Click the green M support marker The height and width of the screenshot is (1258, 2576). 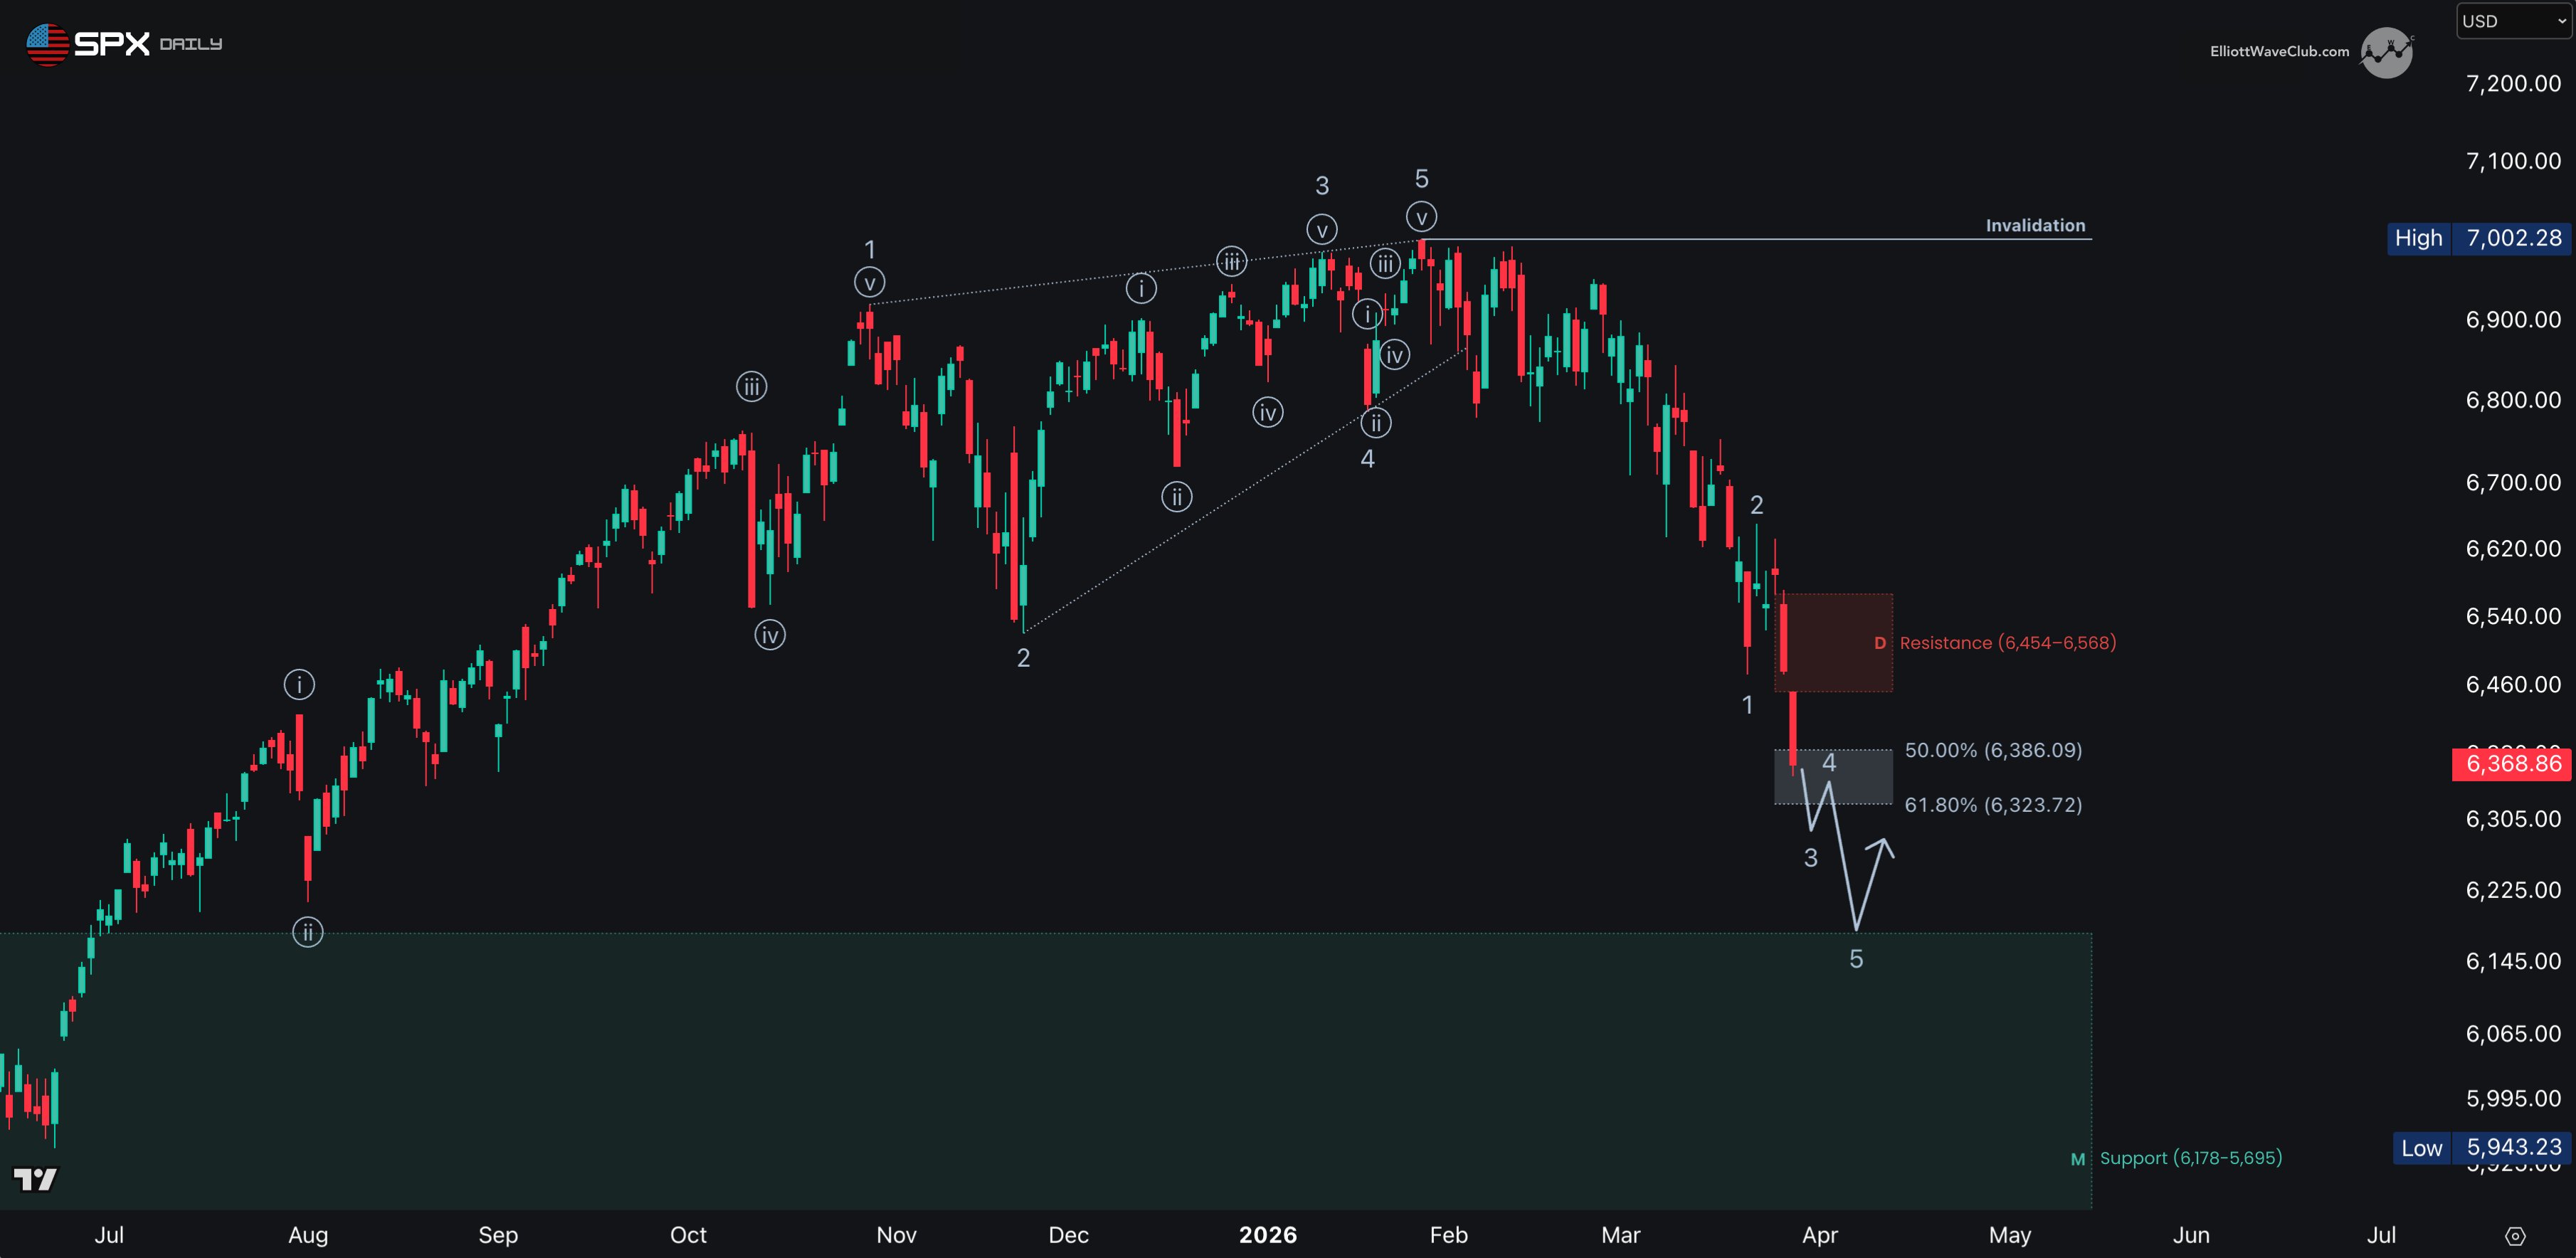2078,1159
